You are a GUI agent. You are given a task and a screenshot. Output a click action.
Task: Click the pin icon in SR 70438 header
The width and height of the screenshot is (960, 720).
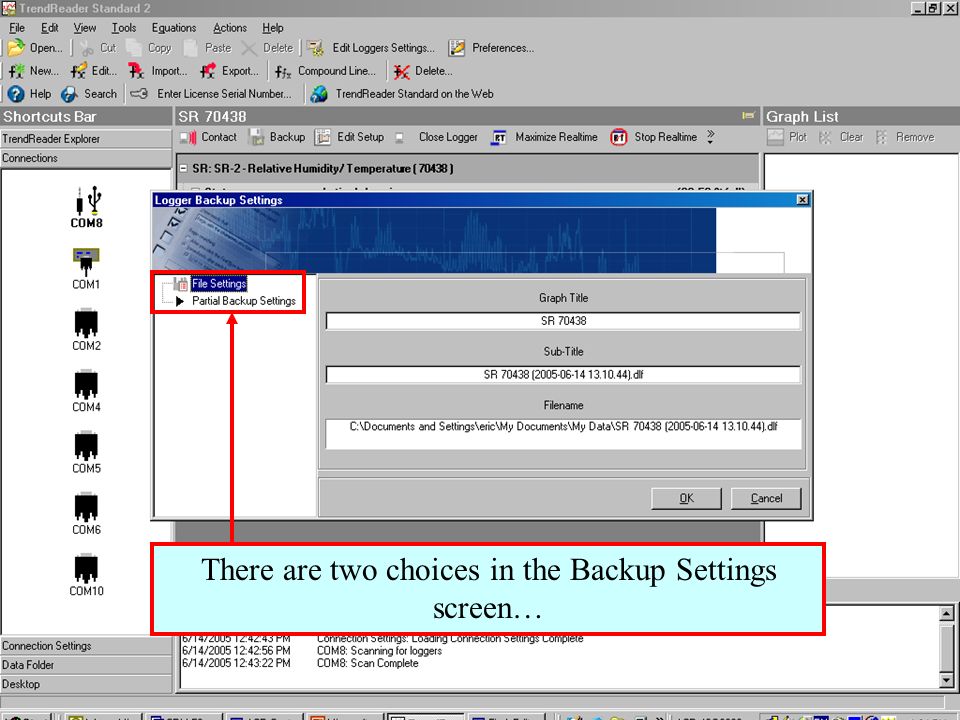748,116
